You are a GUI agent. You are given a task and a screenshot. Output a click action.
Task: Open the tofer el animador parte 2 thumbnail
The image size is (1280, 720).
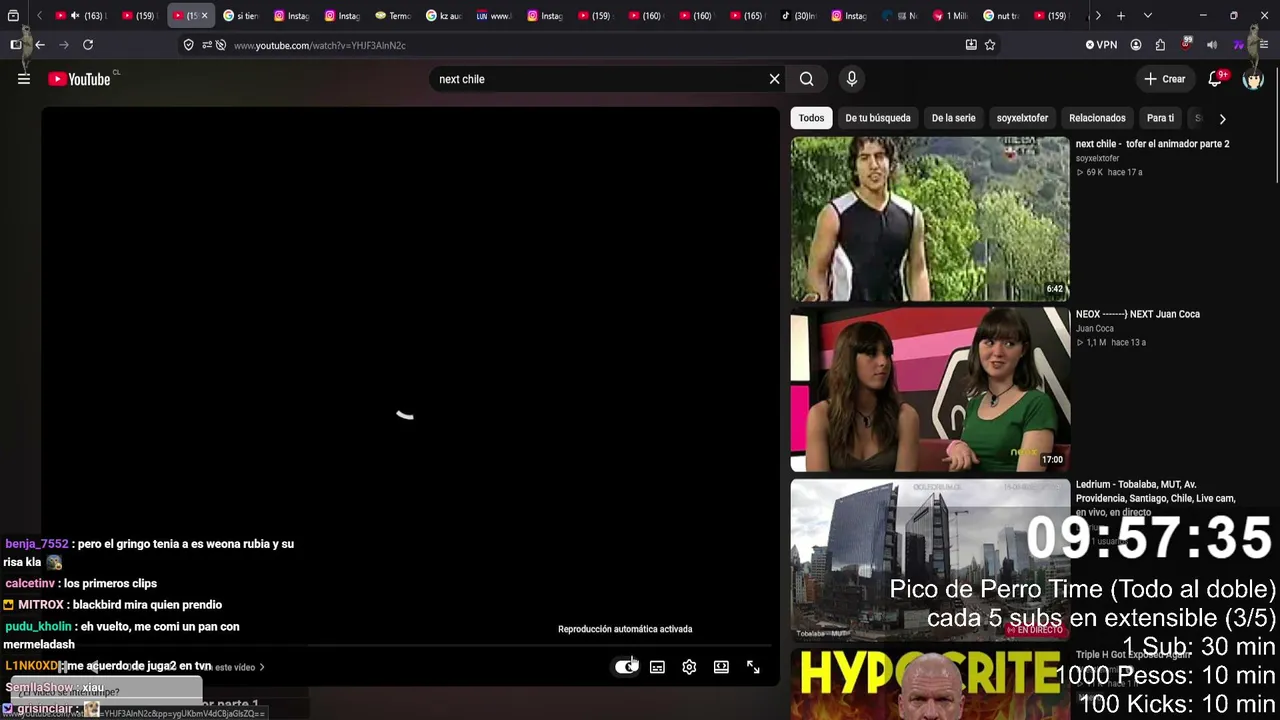pos(930,218)
